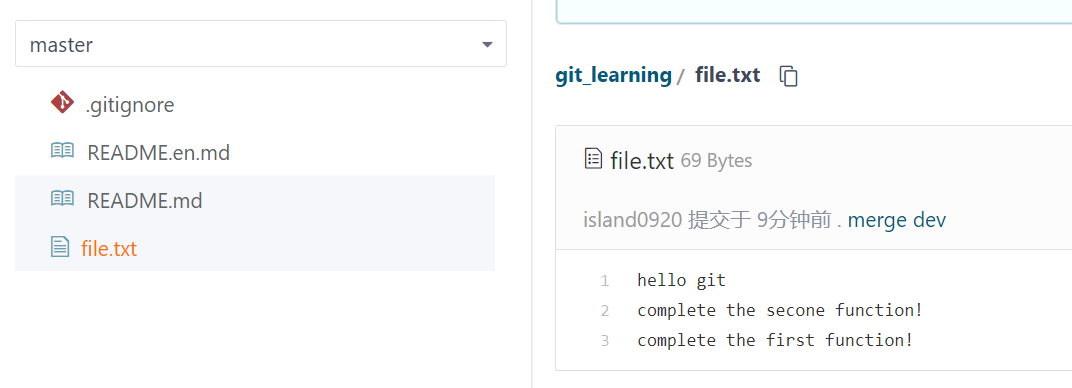Click line number 2 in code view

[604, 311]
